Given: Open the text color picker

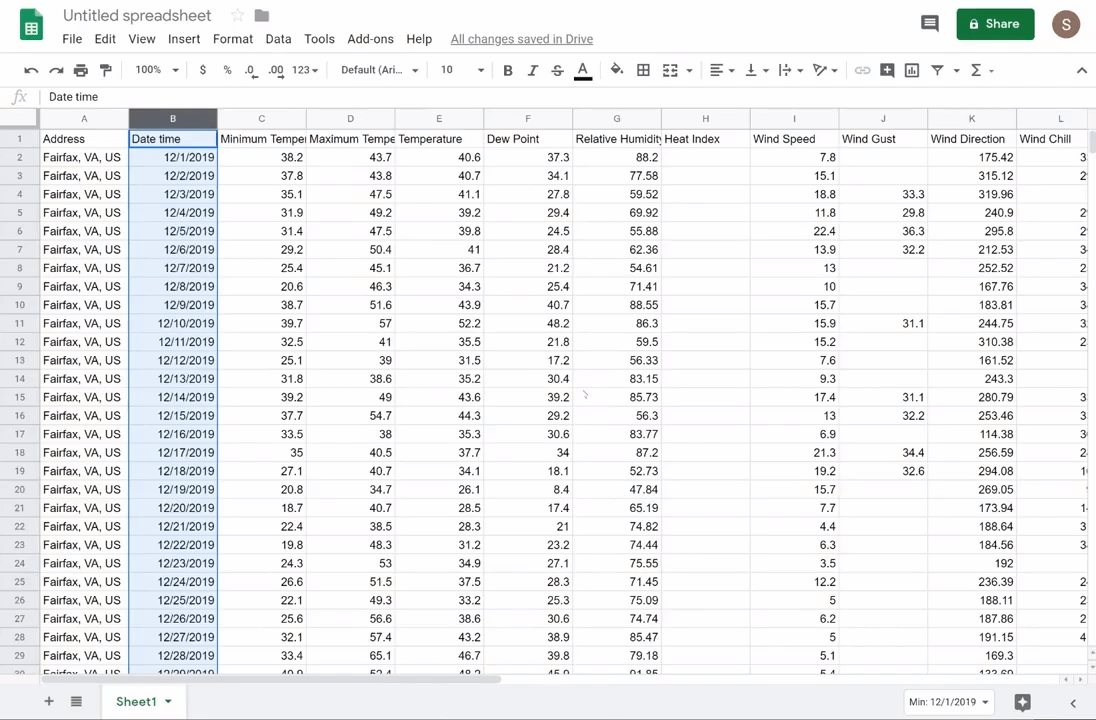Looking at the screenshot, I should pos(583,70).
